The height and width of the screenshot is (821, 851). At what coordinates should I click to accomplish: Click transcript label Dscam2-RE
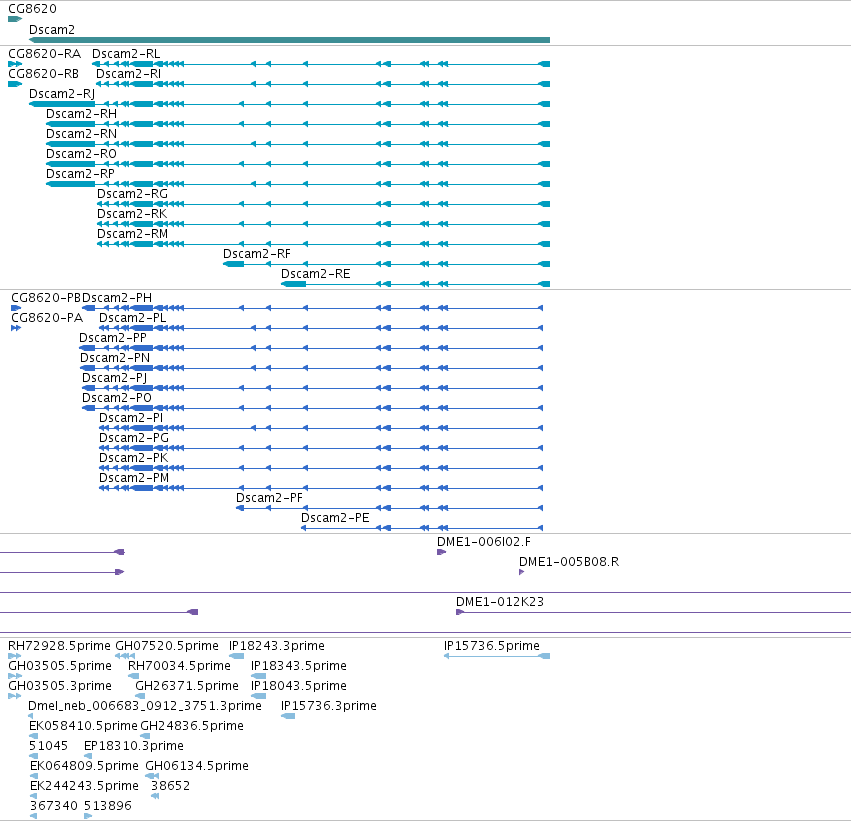tap(315, 274)
